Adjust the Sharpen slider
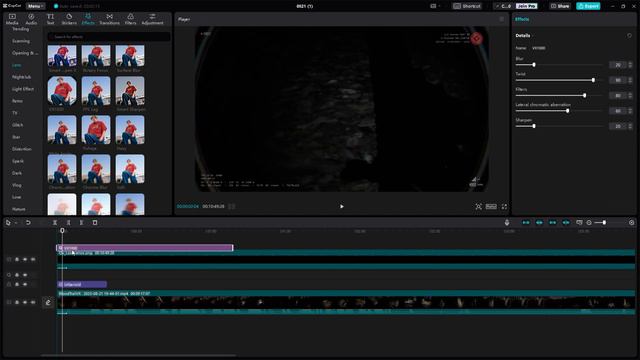Screen dimensions: 640x360 [x=559, y=126]
